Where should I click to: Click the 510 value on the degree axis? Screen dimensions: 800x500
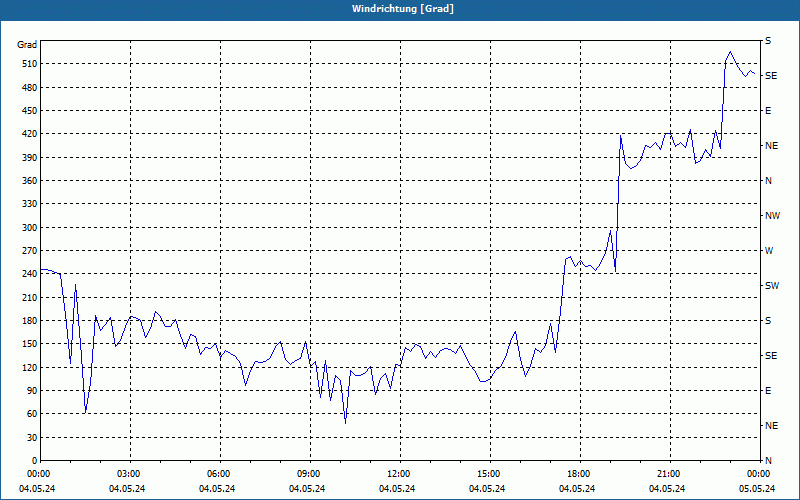[29, 64]
